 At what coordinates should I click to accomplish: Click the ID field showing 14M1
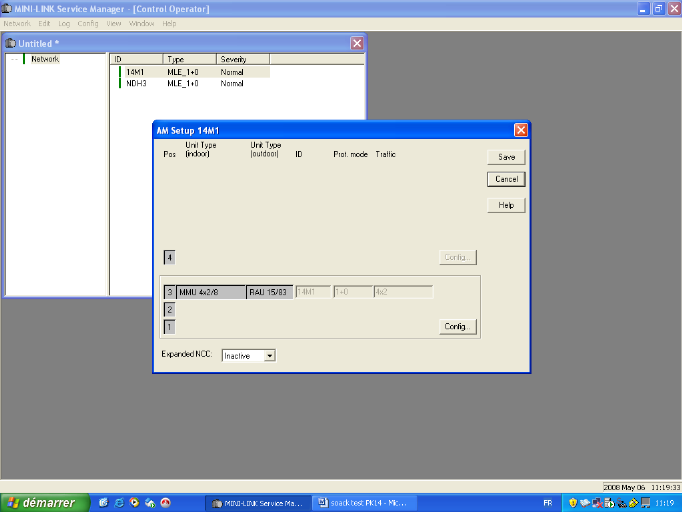313,292
